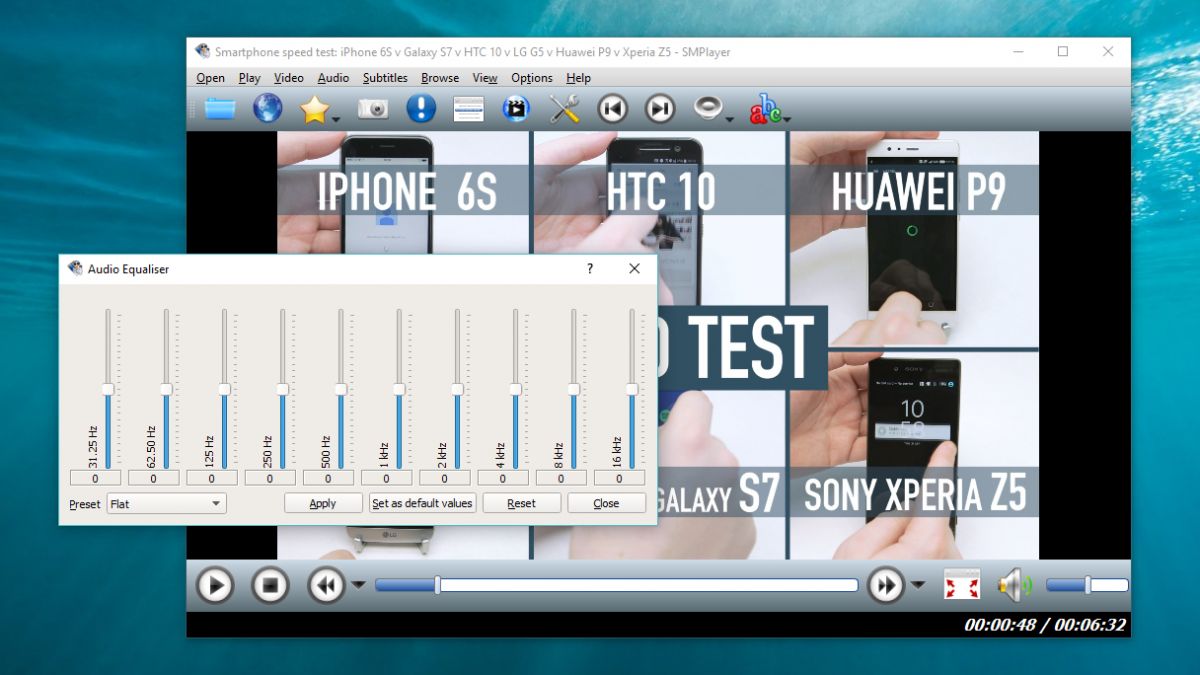This screenshot has width=1200, height=675.
Task: Click the 8 kHz equaliser slider handle
Action: click(x=573, y=389)
